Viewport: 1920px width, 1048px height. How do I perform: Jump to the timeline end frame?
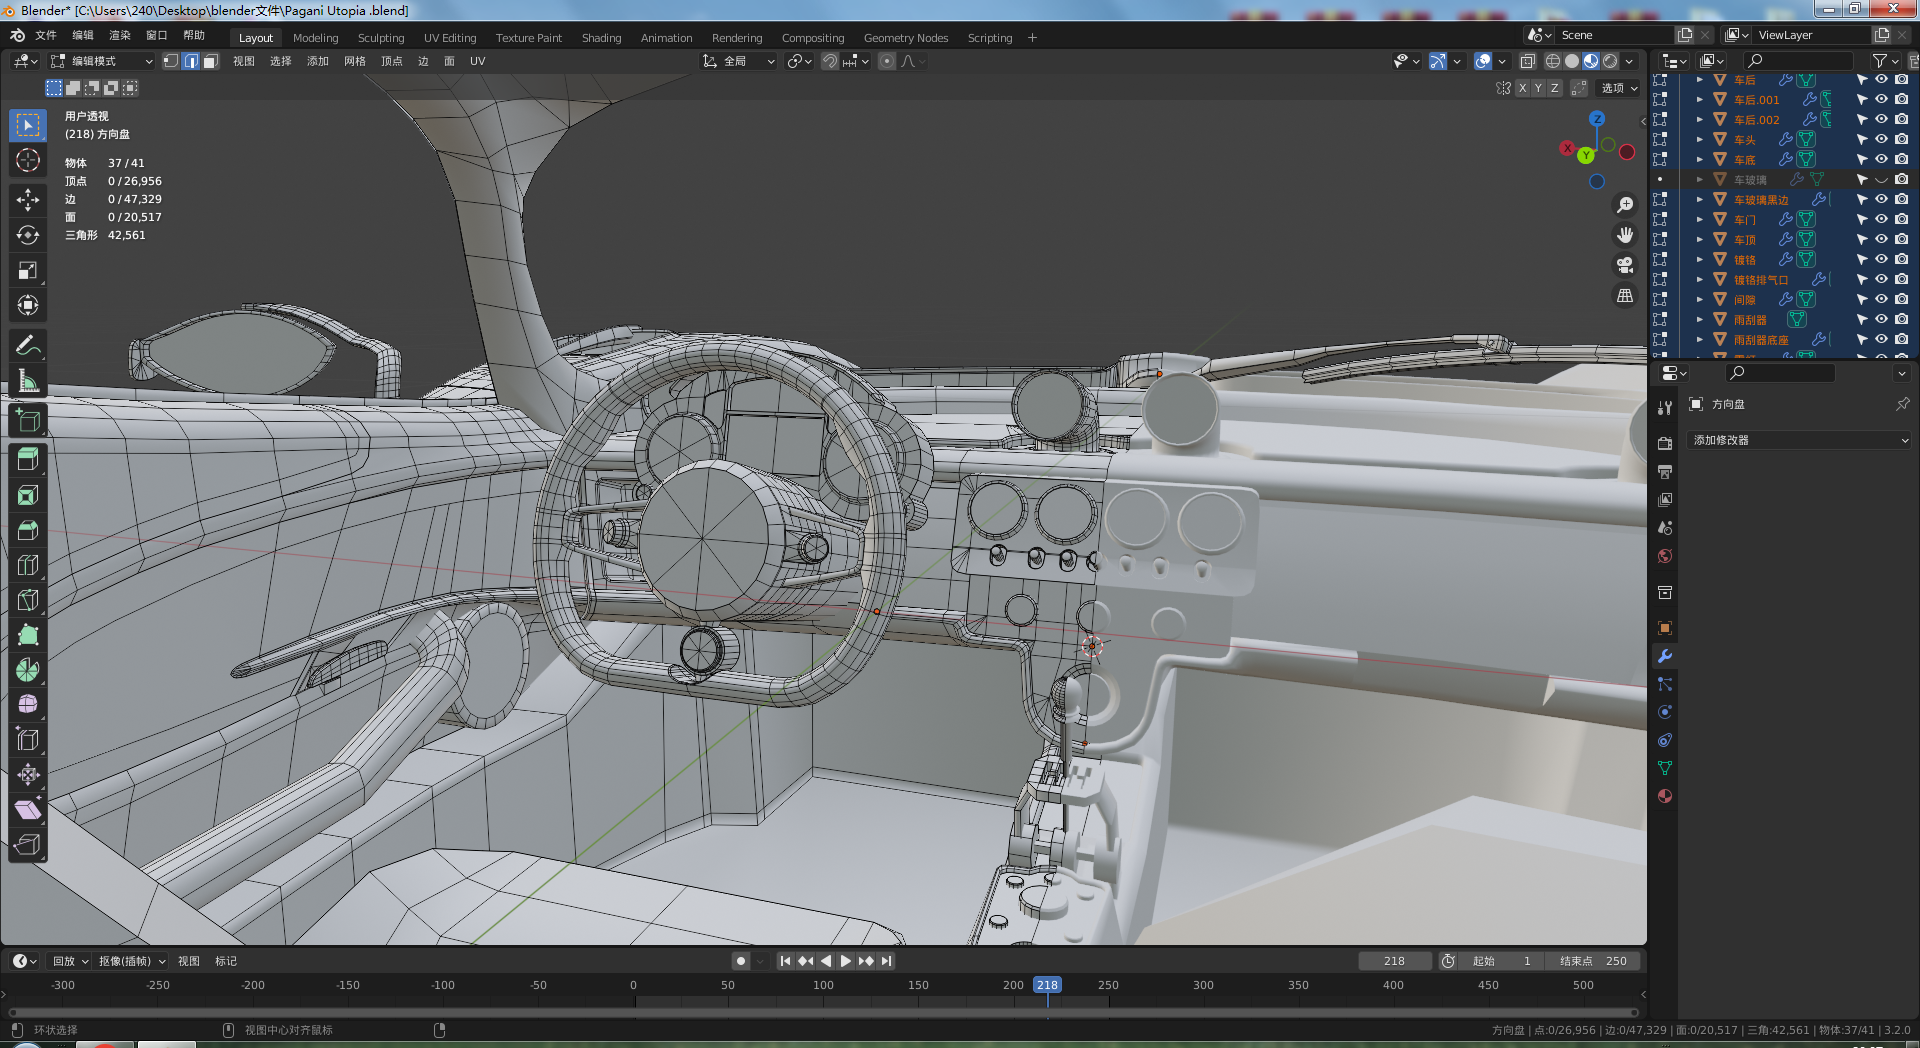(x=886, y=961)
